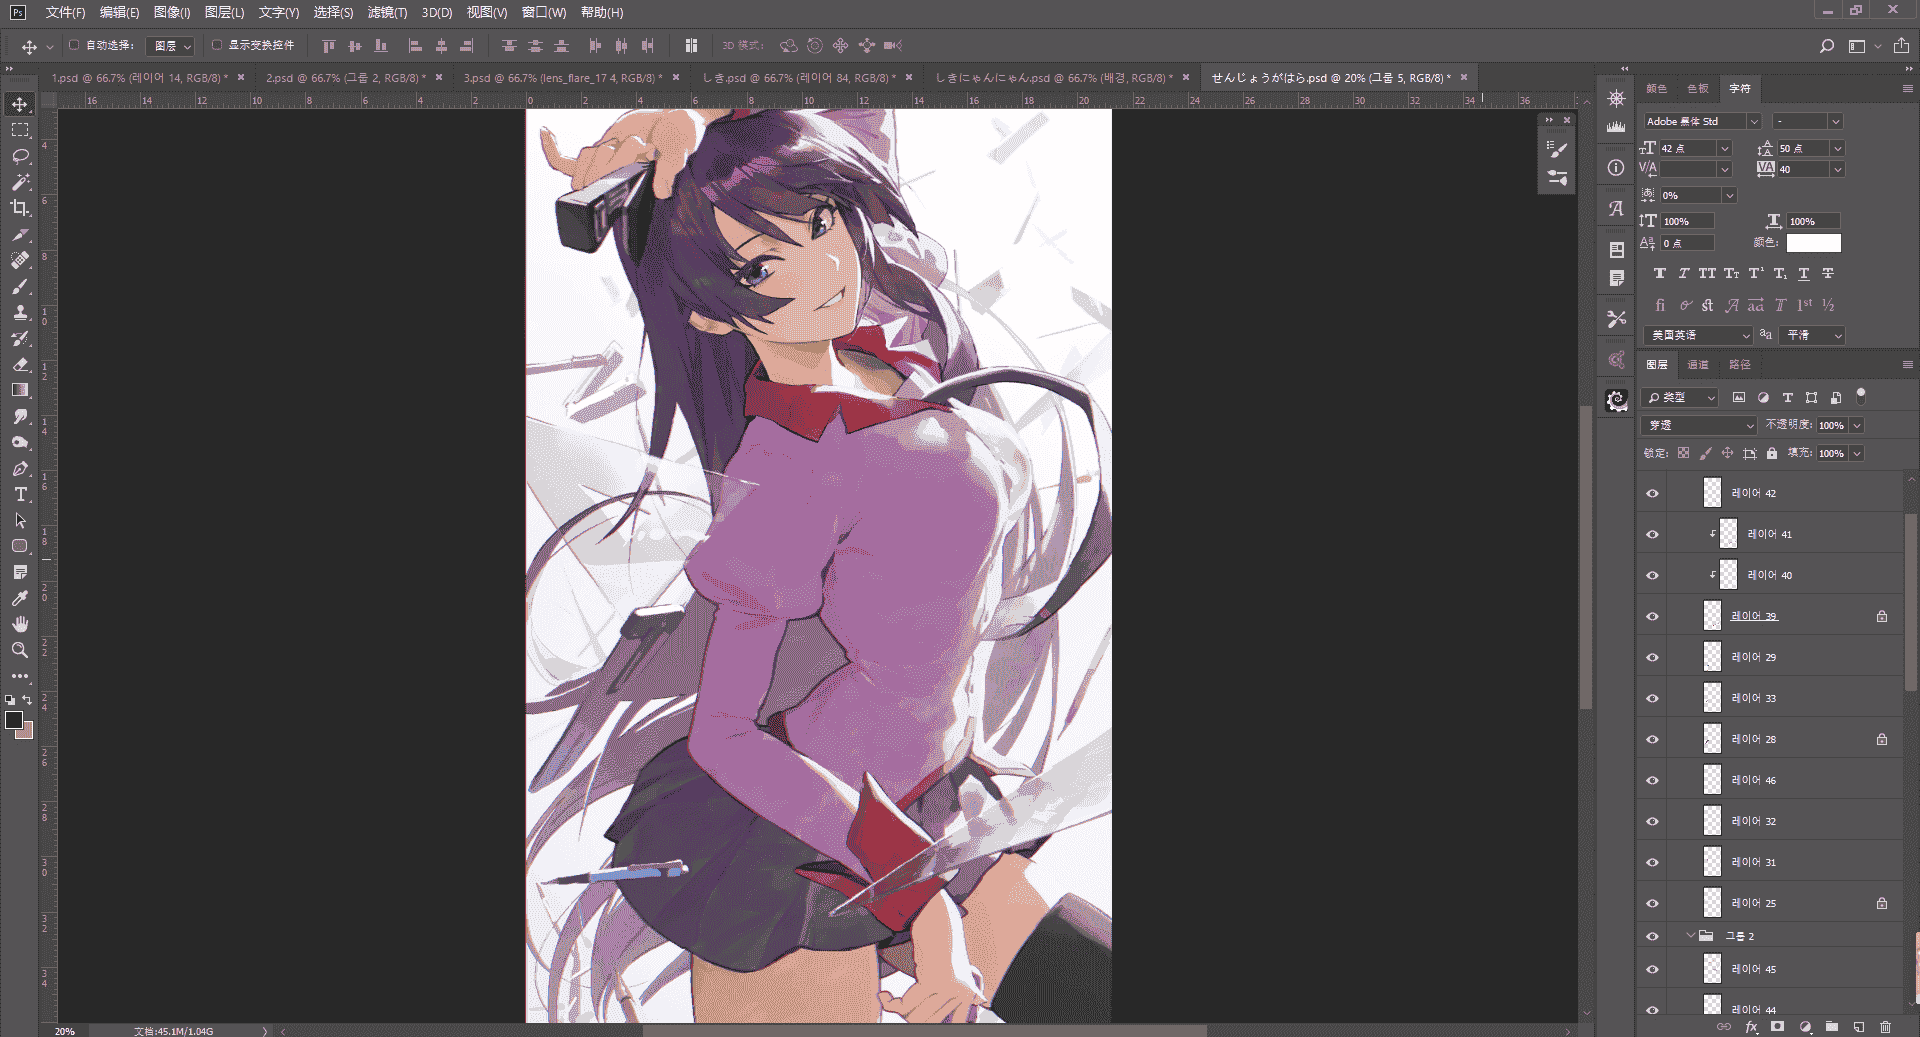Open the 滤镜(T) menu
Image resolution: width=1920 pixels, height=1037 pixels.
point(387,12)
